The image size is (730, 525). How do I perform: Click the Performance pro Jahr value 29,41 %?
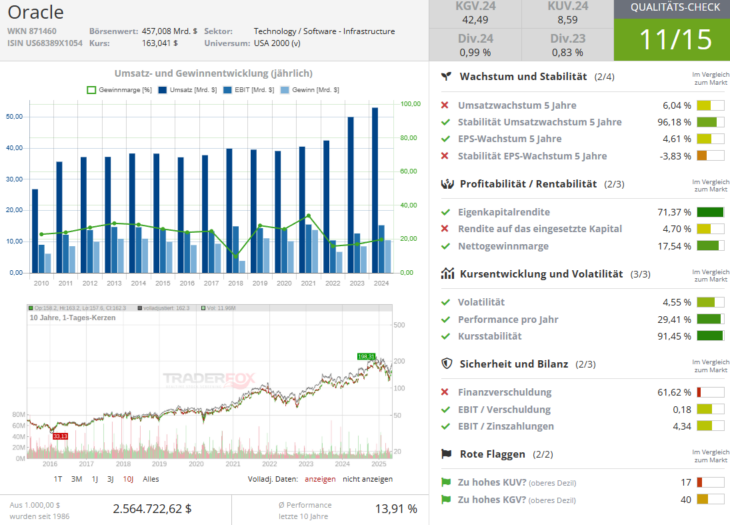[674, 320]
